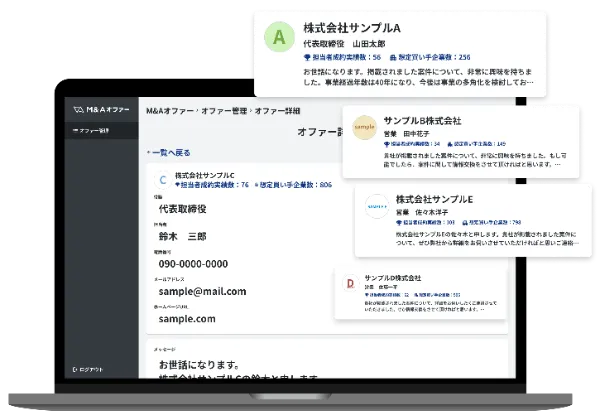Click ログアウト at sidebar bottom
The image size is (600, 415).
(x=91, y=369)
